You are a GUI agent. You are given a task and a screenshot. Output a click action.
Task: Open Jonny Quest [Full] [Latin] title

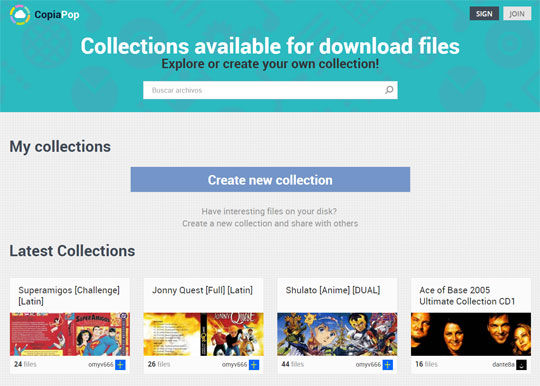point(202,290)
